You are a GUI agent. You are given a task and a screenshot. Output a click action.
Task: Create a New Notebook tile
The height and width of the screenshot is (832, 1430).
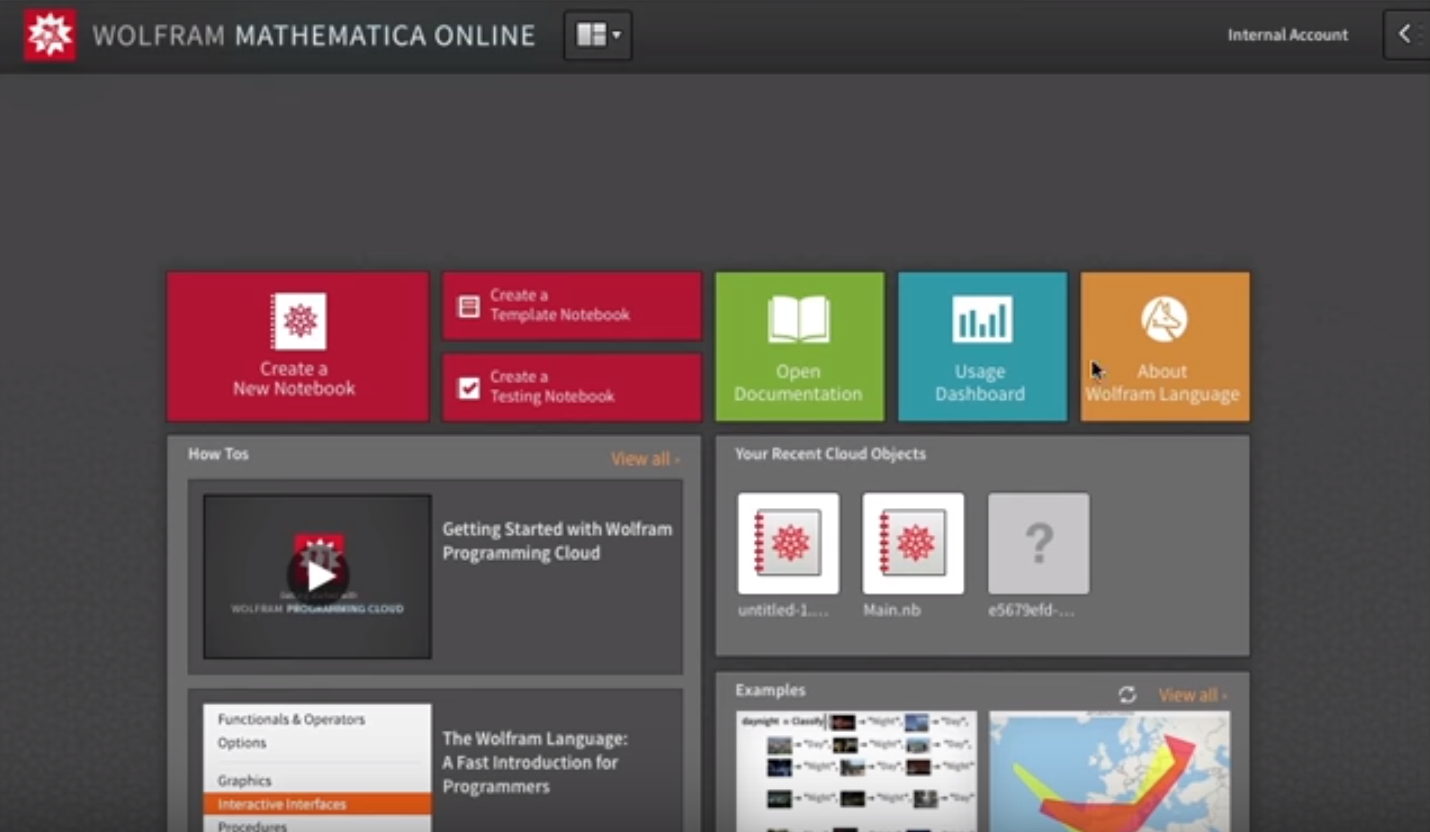coord(298,346)
